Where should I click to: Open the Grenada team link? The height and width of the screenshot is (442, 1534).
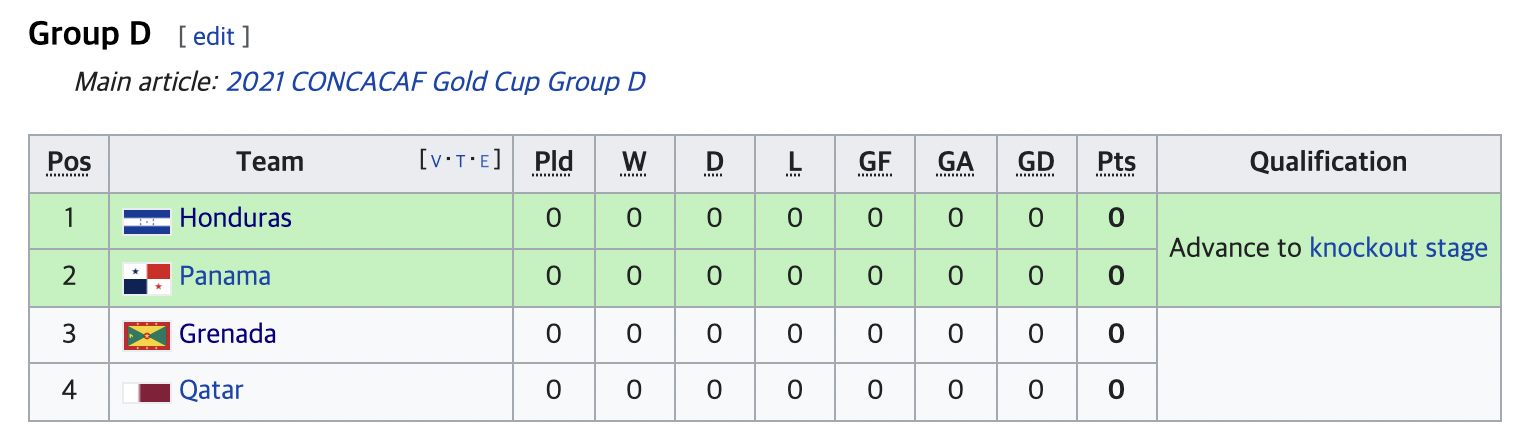tap(228, 333)
